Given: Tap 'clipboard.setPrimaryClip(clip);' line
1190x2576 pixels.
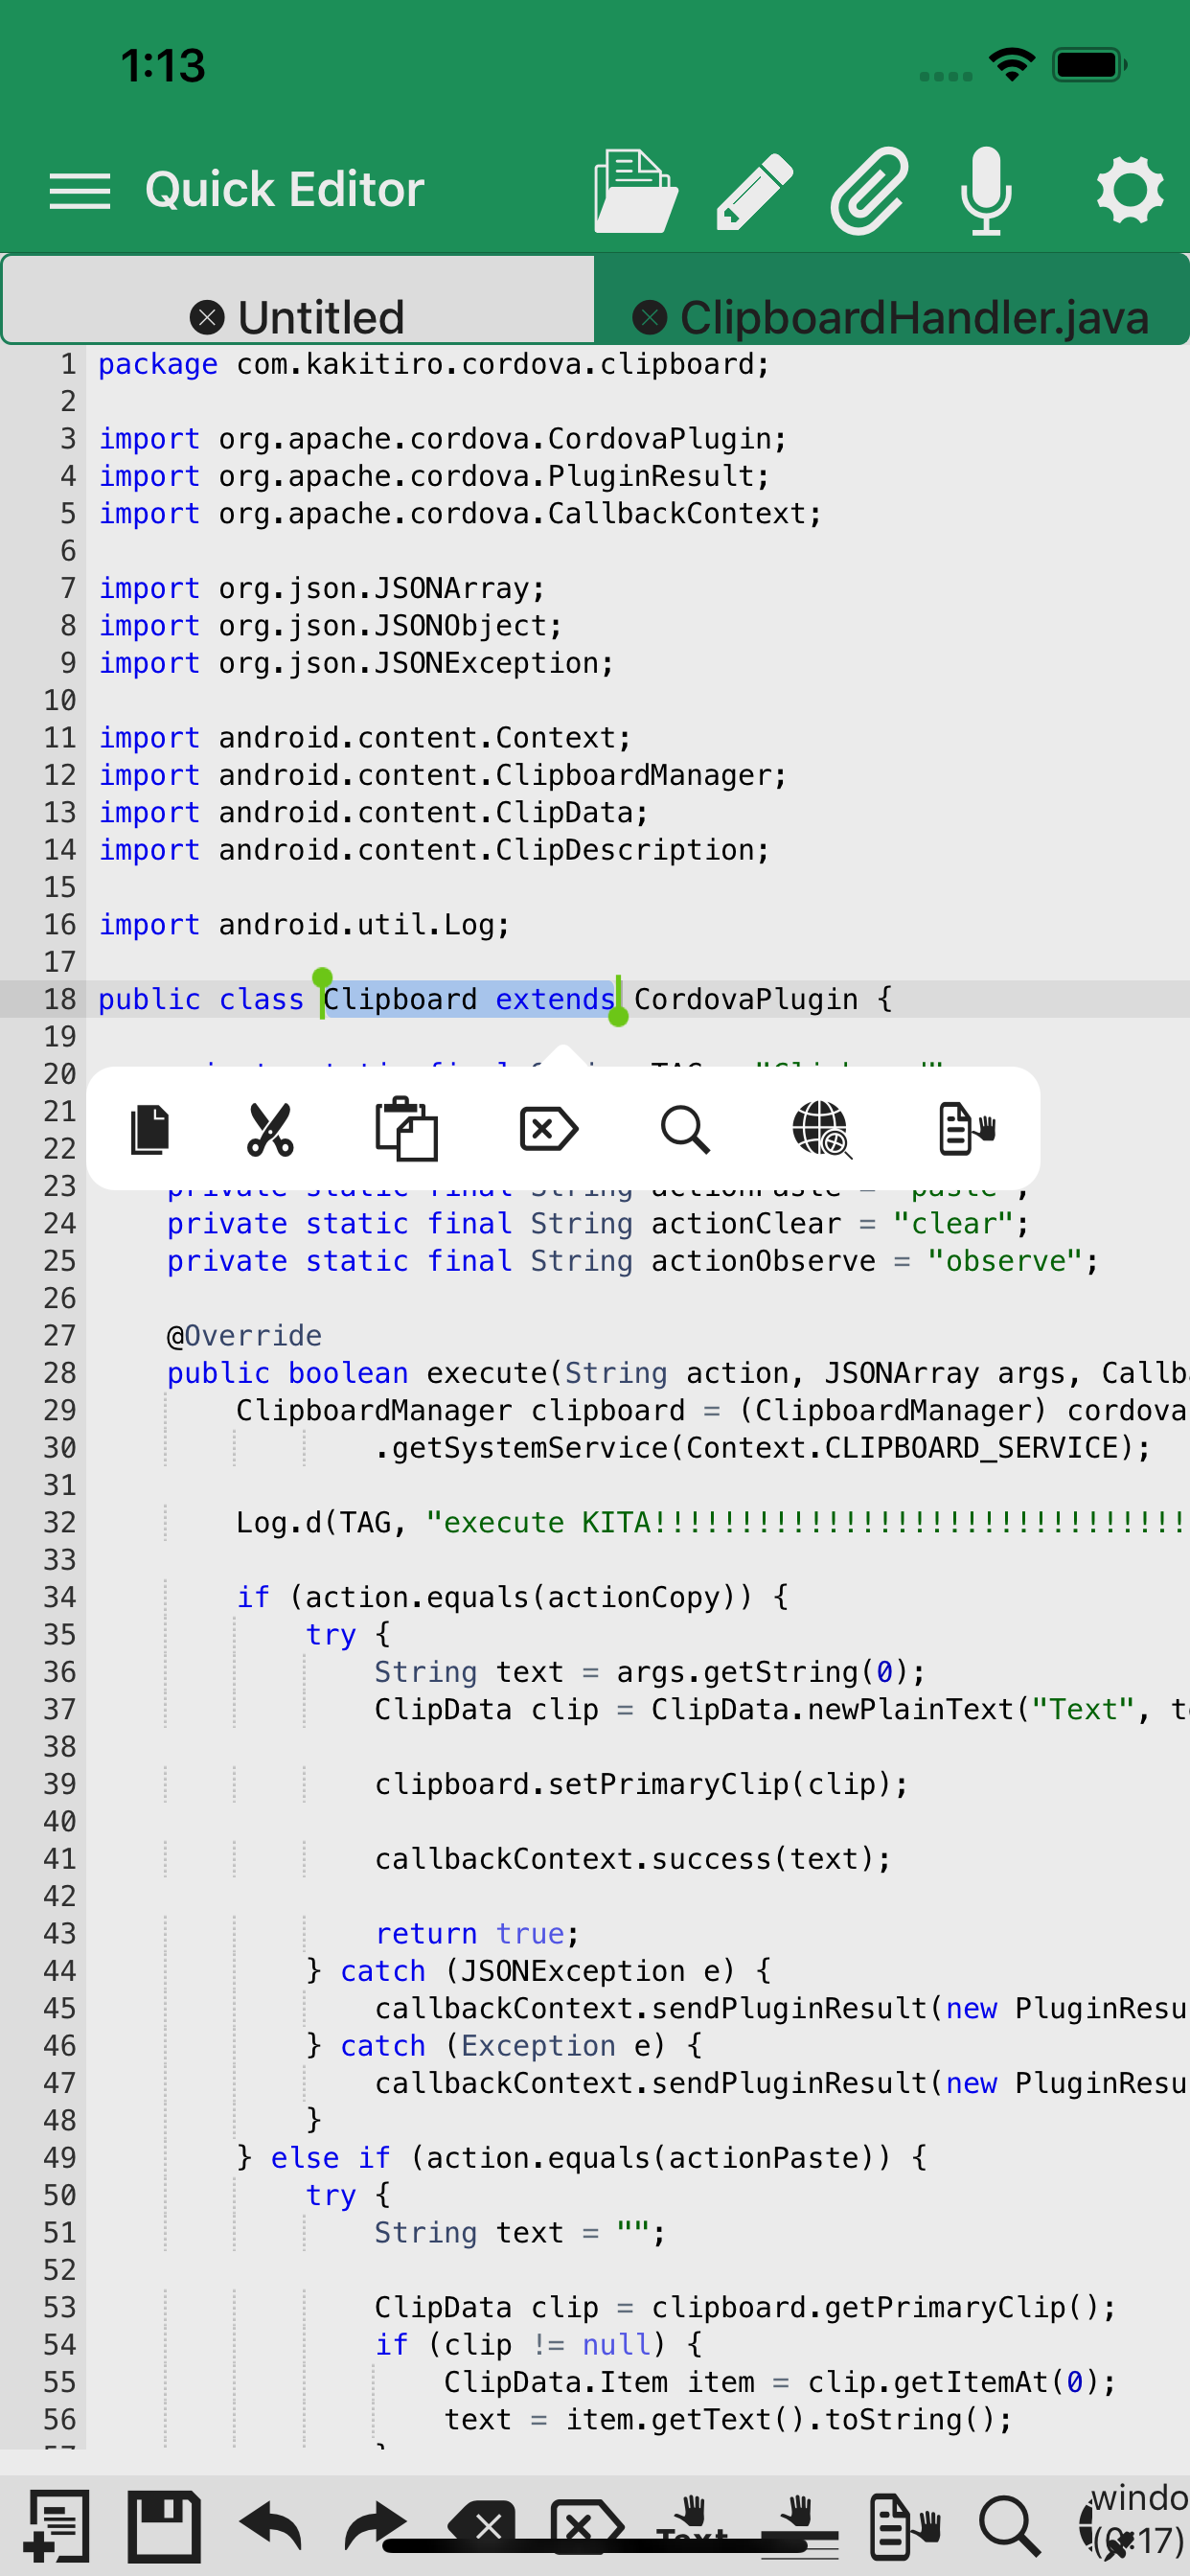Looking at the screenshot, I should point(641,1784).
